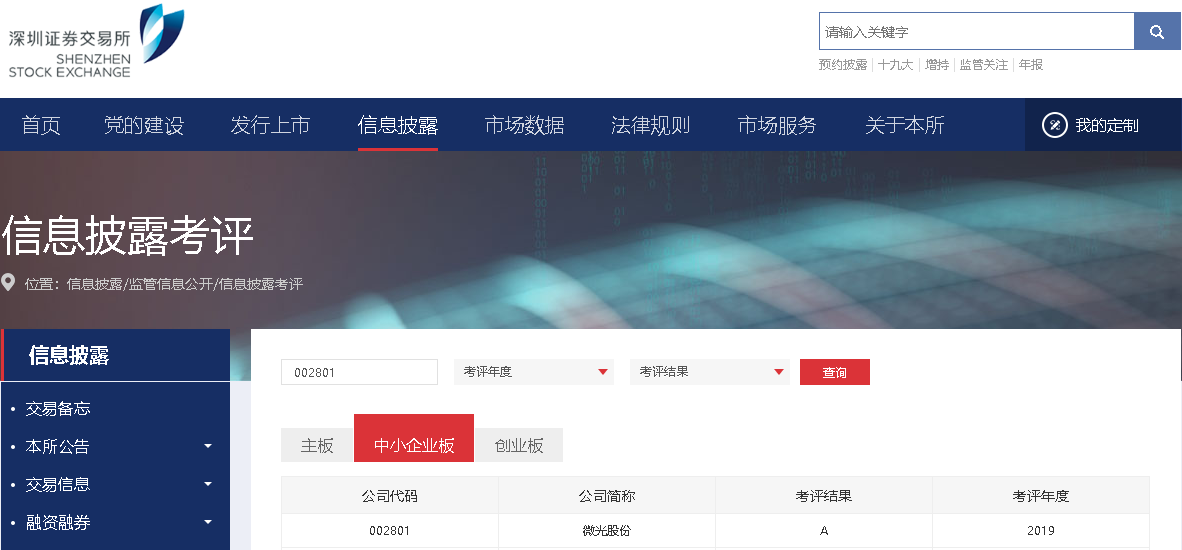
Task: Switch to the 中小企业板 tab
Action: click(414, 438)
